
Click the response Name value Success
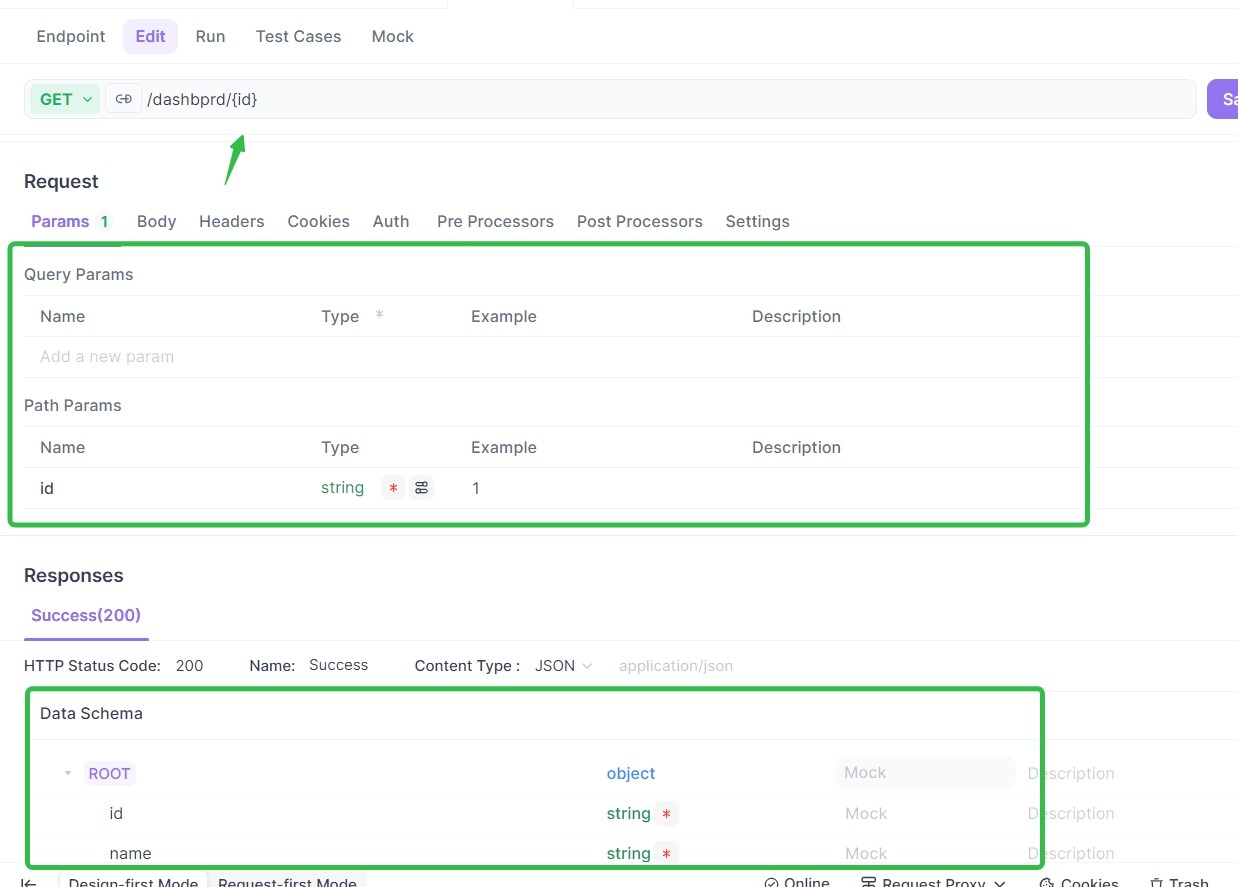[338, 666]
